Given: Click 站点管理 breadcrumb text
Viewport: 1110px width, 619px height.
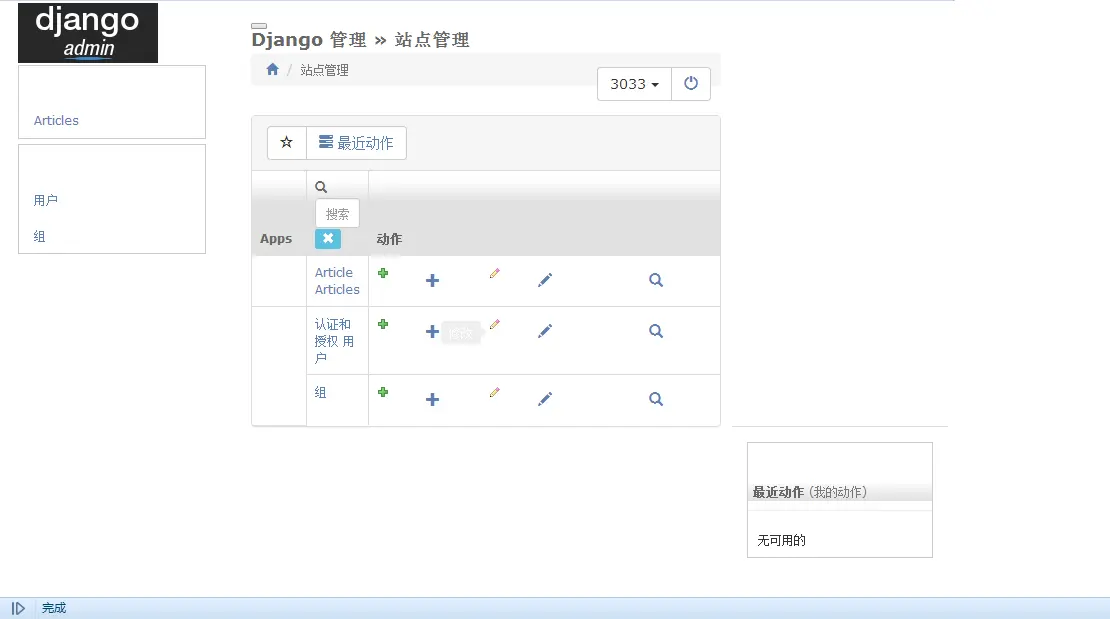Looking at the screenshot, I should 324,70.
